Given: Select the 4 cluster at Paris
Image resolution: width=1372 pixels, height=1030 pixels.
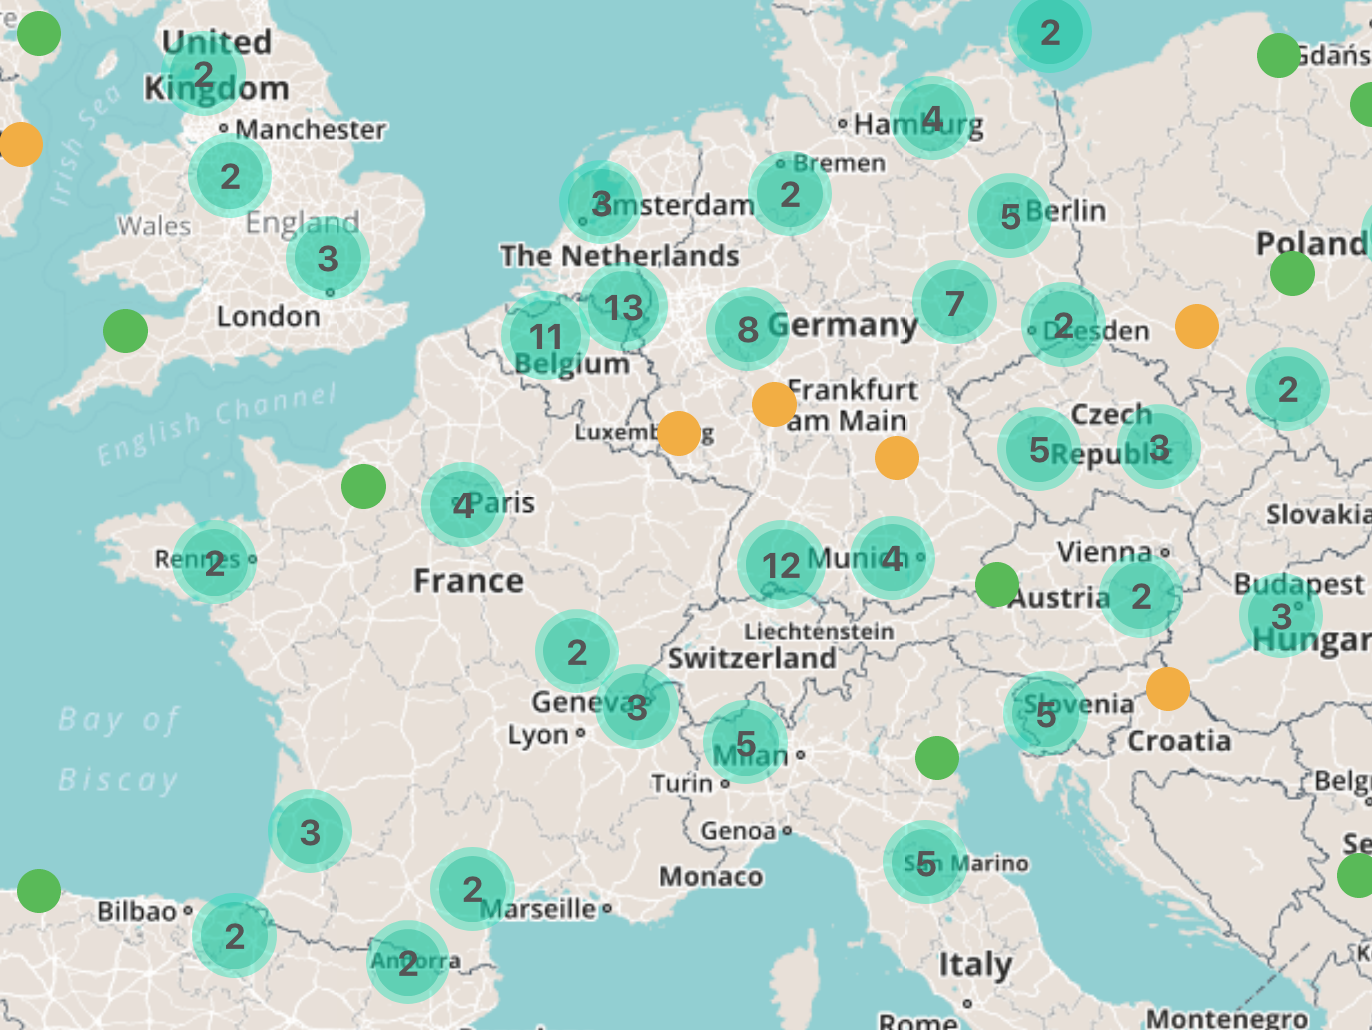Looking at the screenshot, I should point(463,505).
